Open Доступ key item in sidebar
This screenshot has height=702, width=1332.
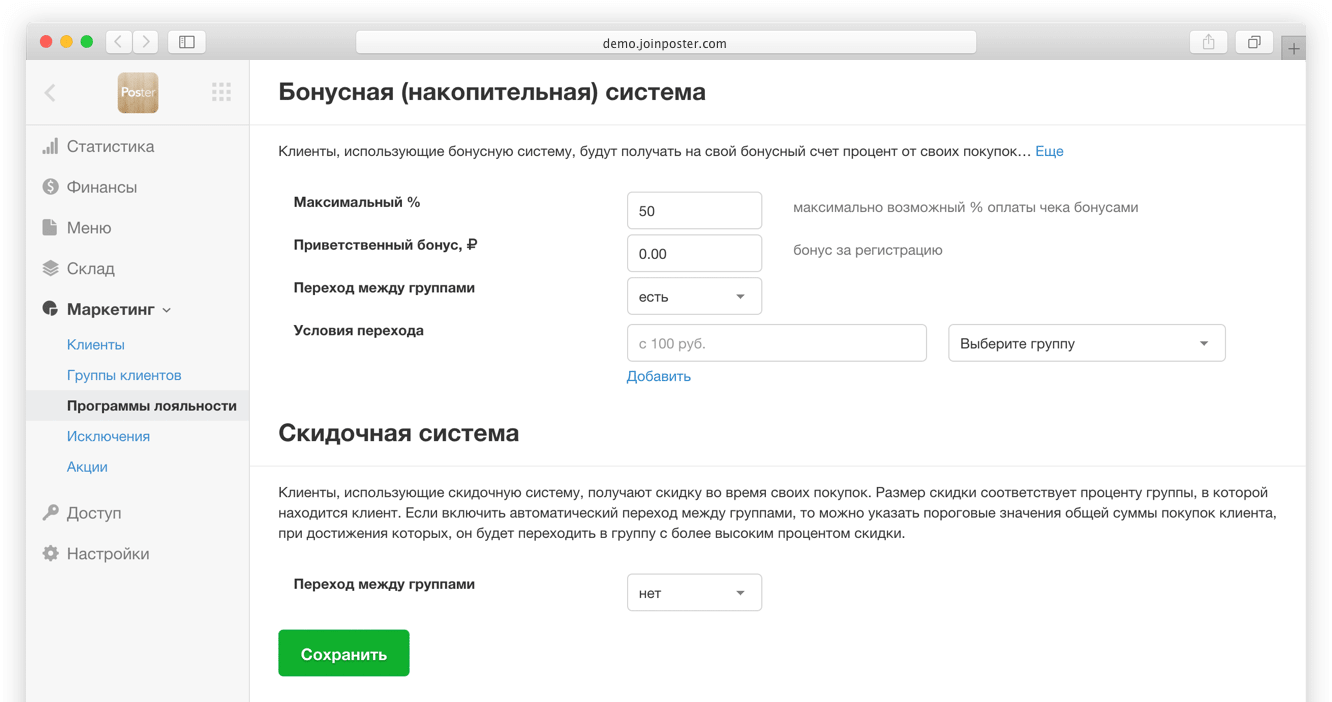(81, 512)
